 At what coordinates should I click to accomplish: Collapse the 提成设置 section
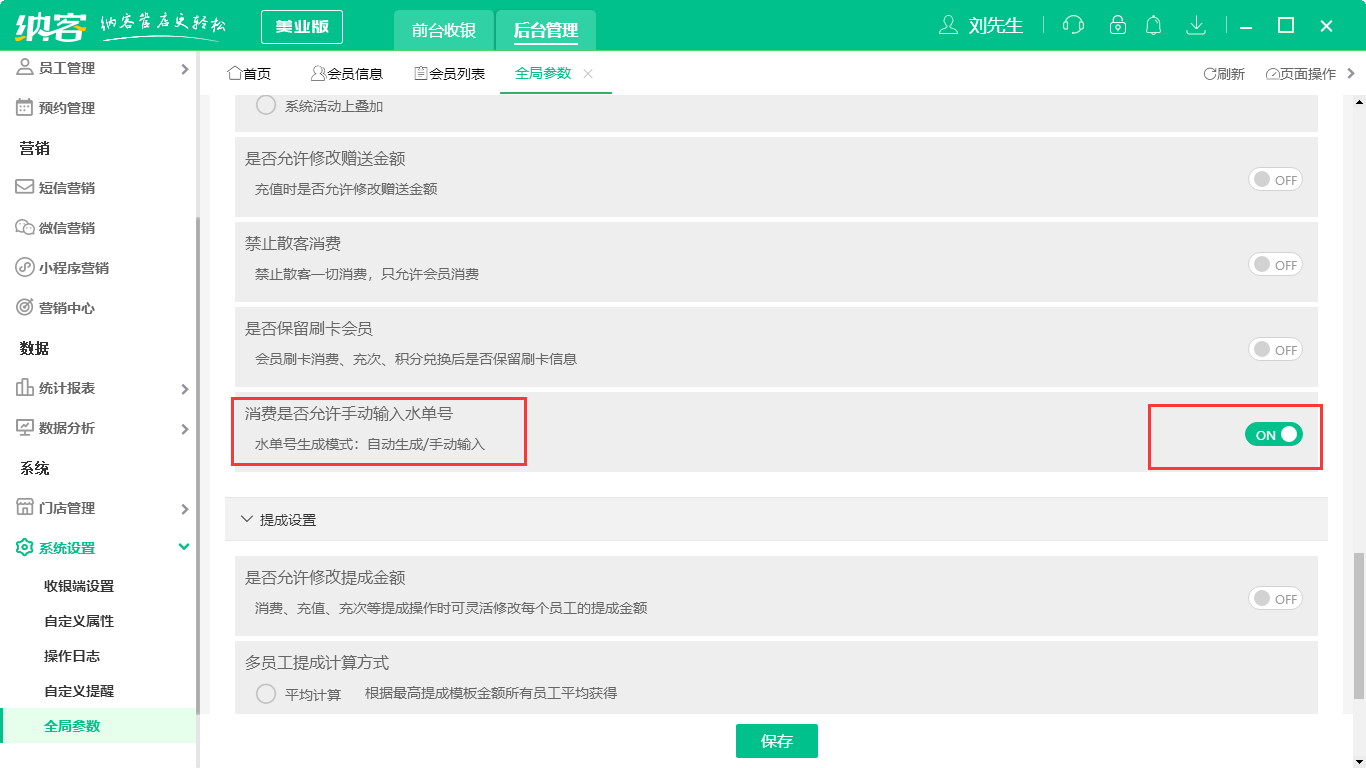click(248, 520)
